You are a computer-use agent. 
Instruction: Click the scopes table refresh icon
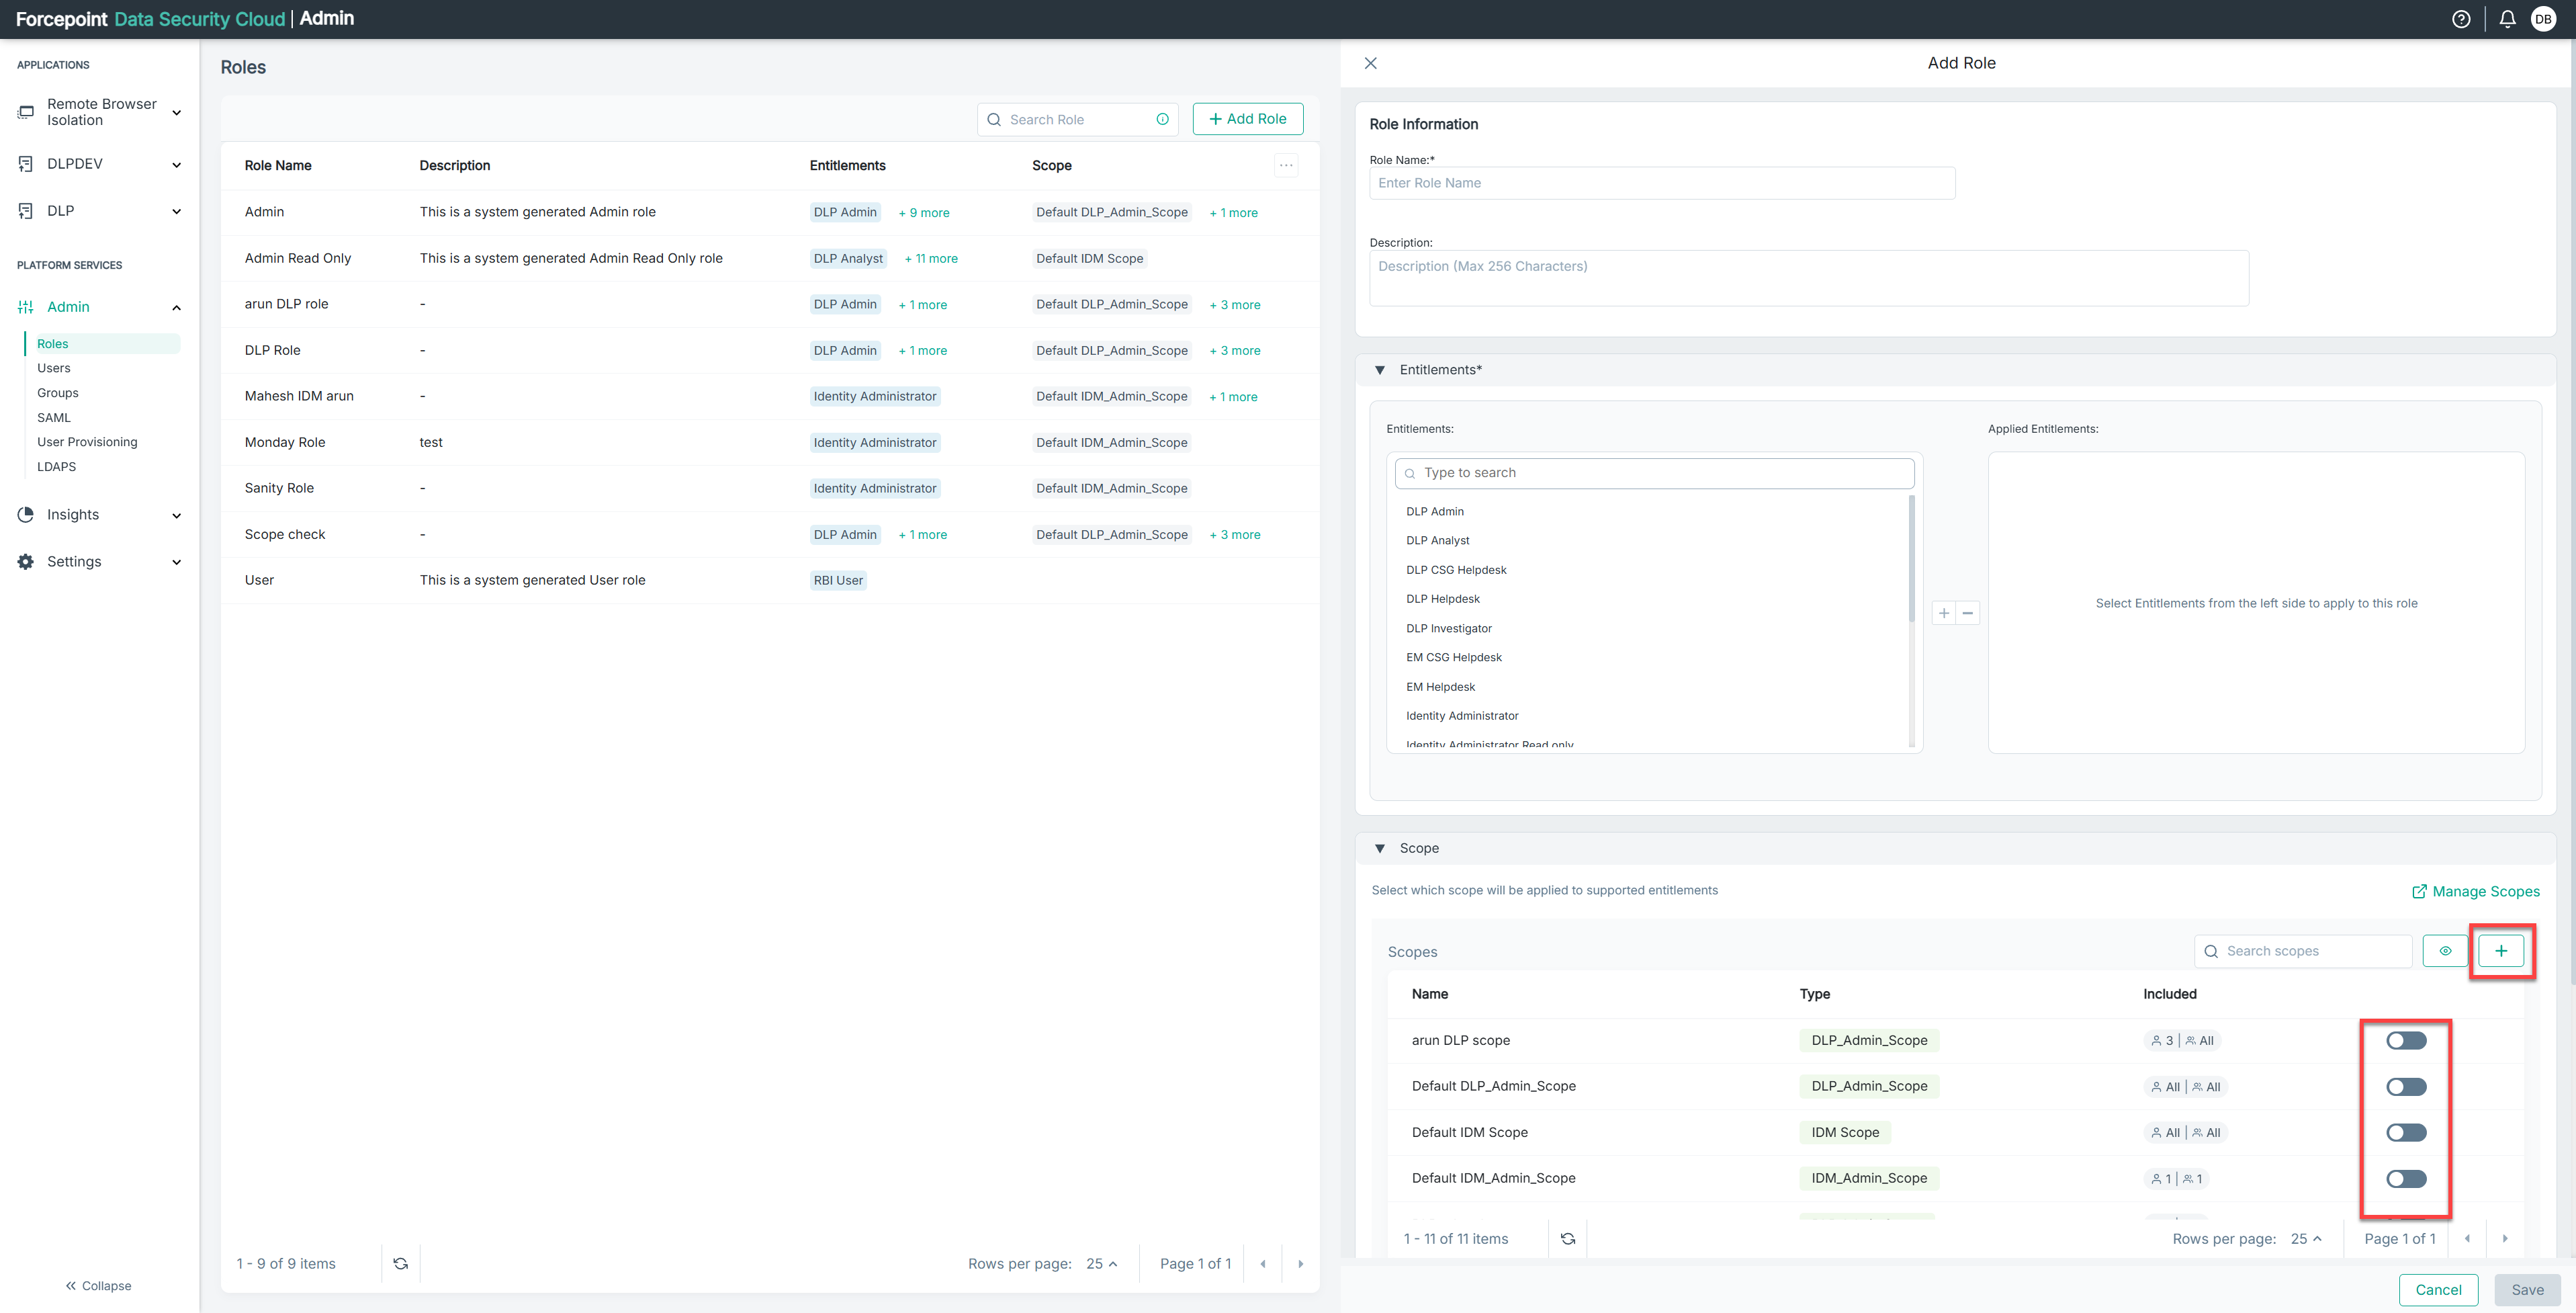click(1567, 1238)
